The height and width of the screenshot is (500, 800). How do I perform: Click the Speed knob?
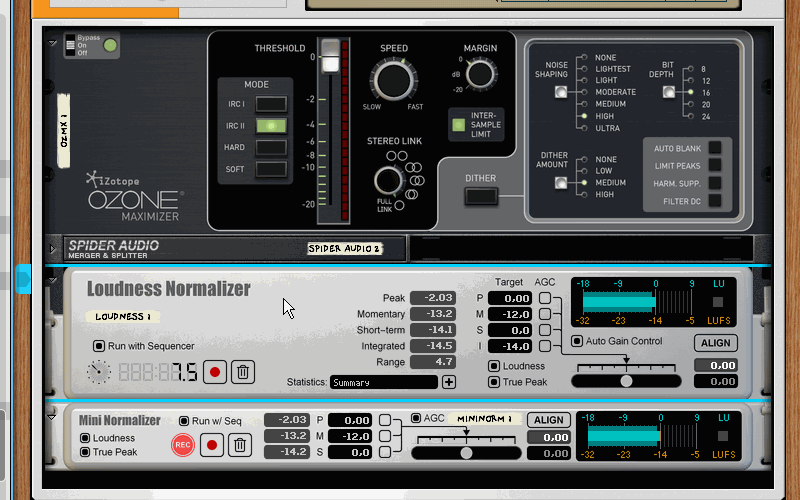tap(393, 80)
